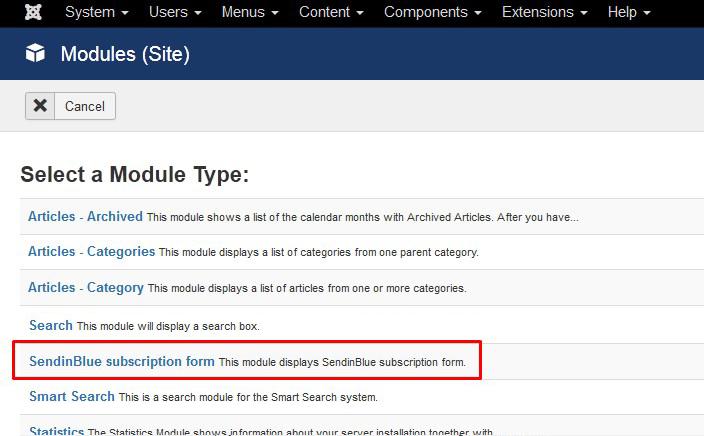704x436 pixels.
Task: Pick the Search module type
Action: [51, 325]
